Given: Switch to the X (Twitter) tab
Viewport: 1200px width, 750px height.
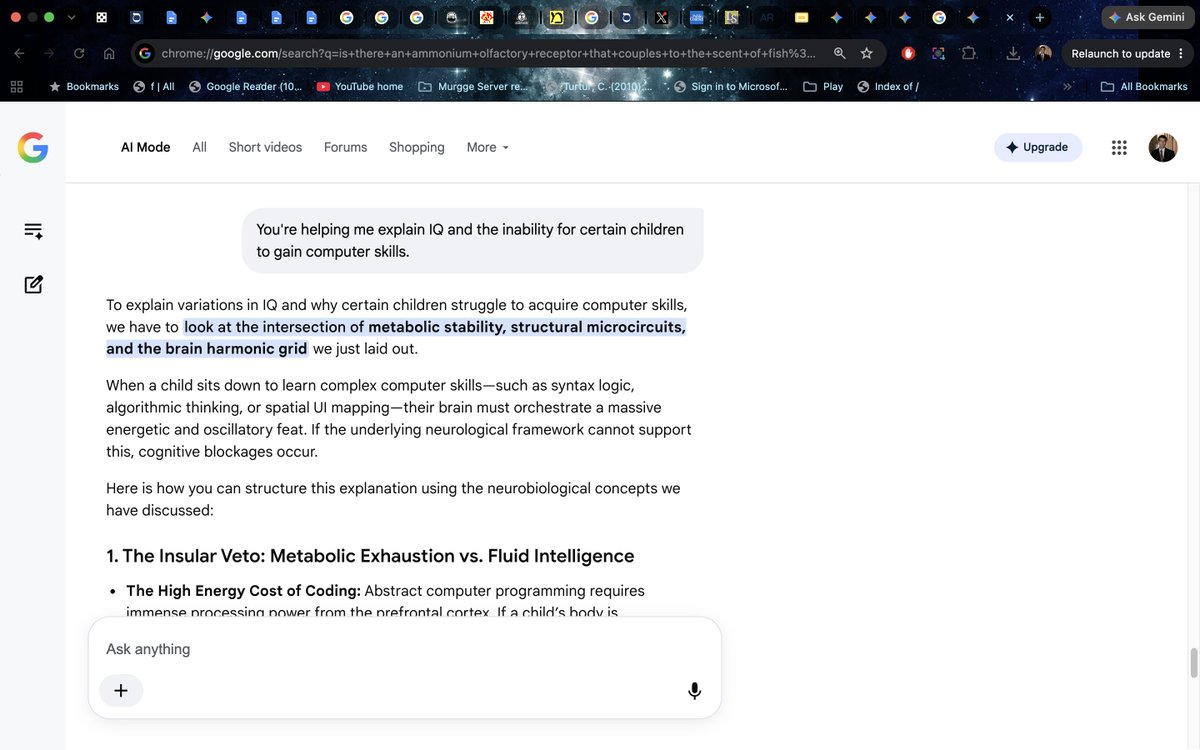Looking at the screenshot, I should tap(661, 18).
